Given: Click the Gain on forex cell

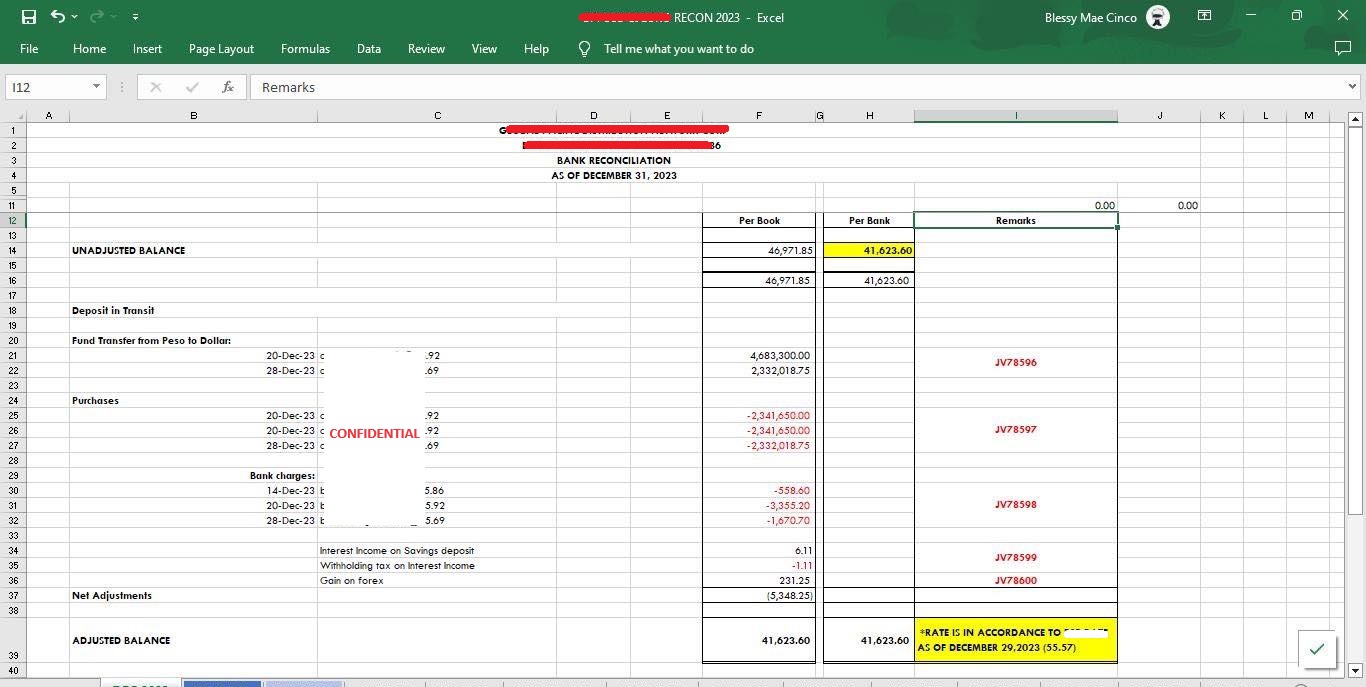Looking at the screenshot, I should tap(437, 580).
